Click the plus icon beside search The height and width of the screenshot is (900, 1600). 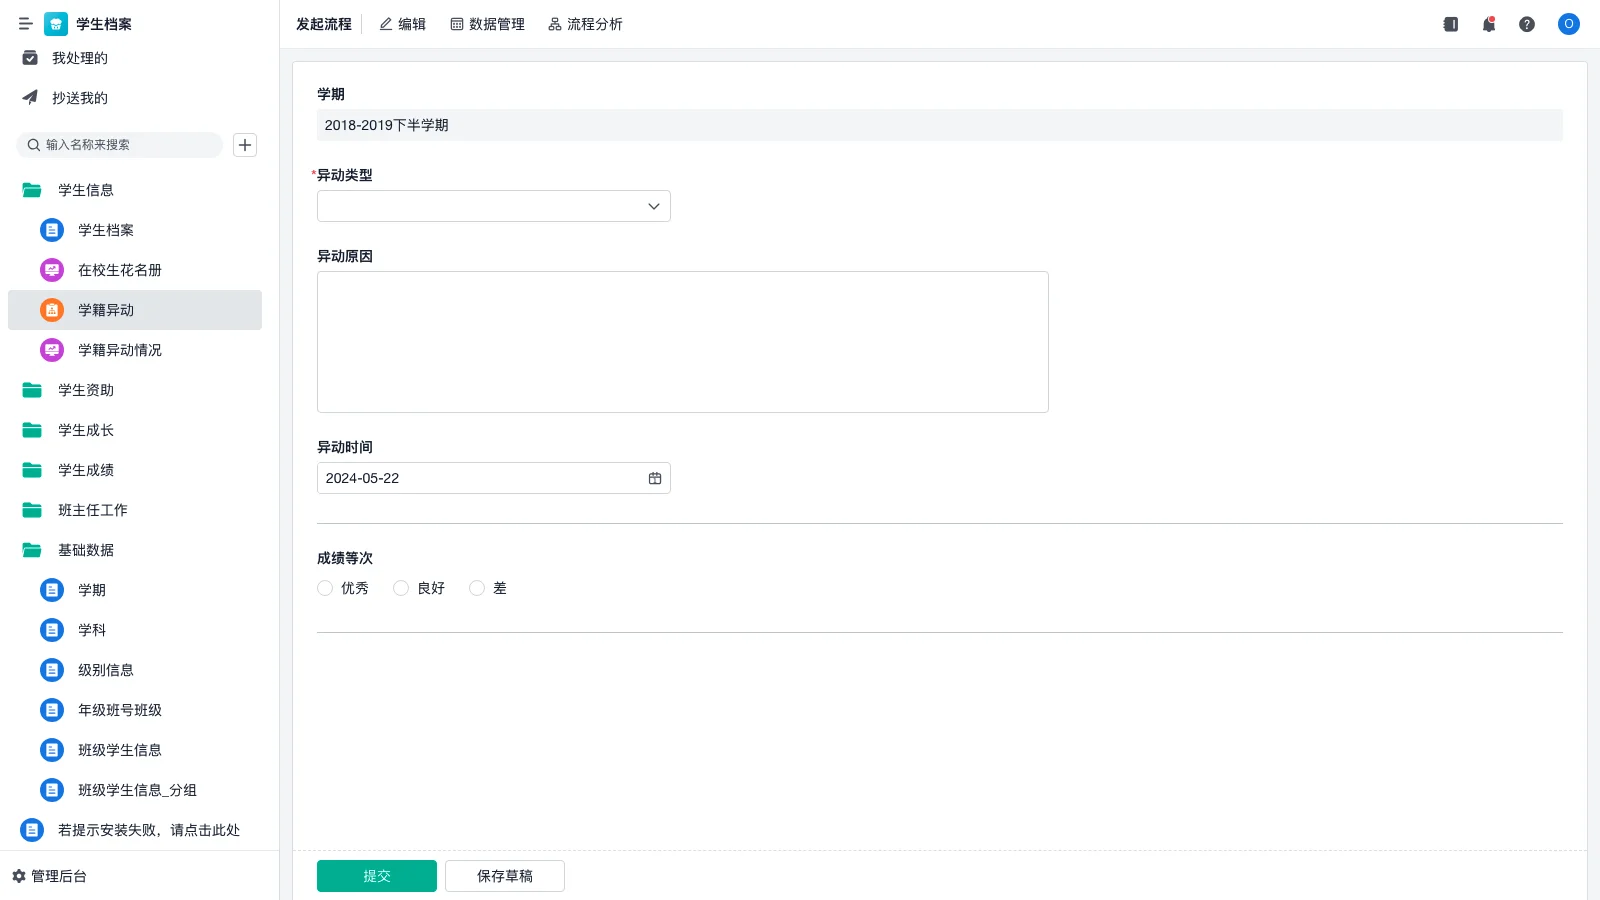(x=245, y=145)
